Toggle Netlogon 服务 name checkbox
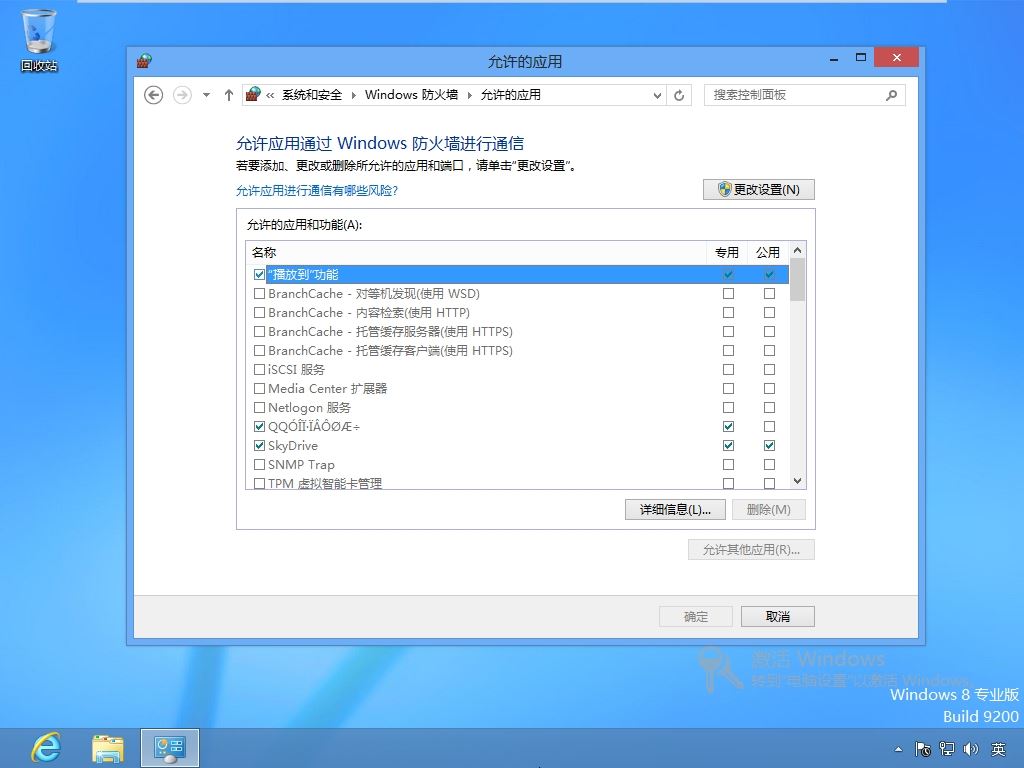The image size is (1024, 768). pyautogui.click(x=259, y=408)
